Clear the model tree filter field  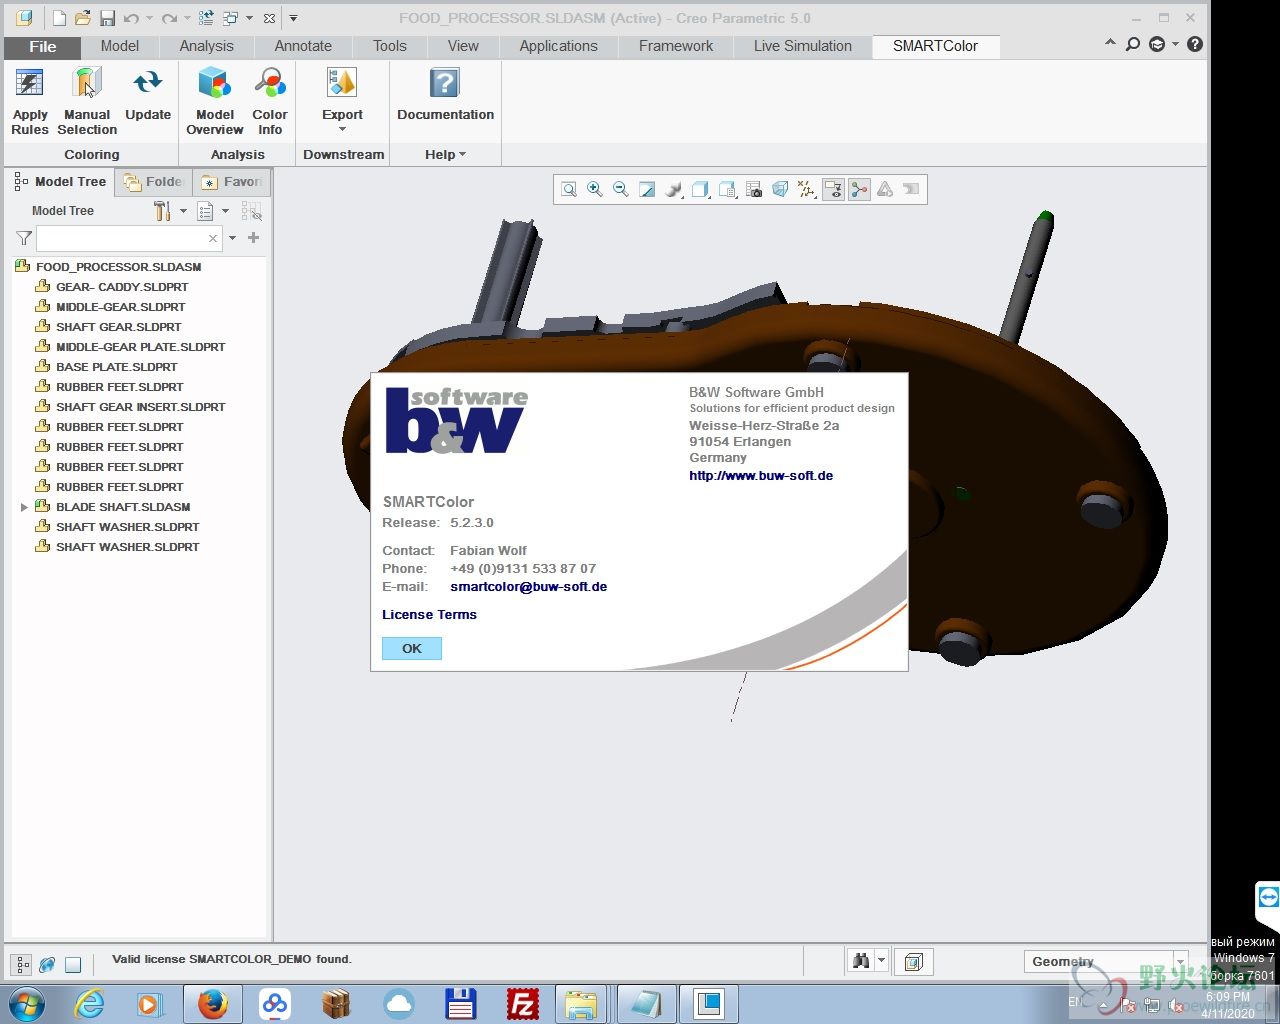(x=212, y=238)
